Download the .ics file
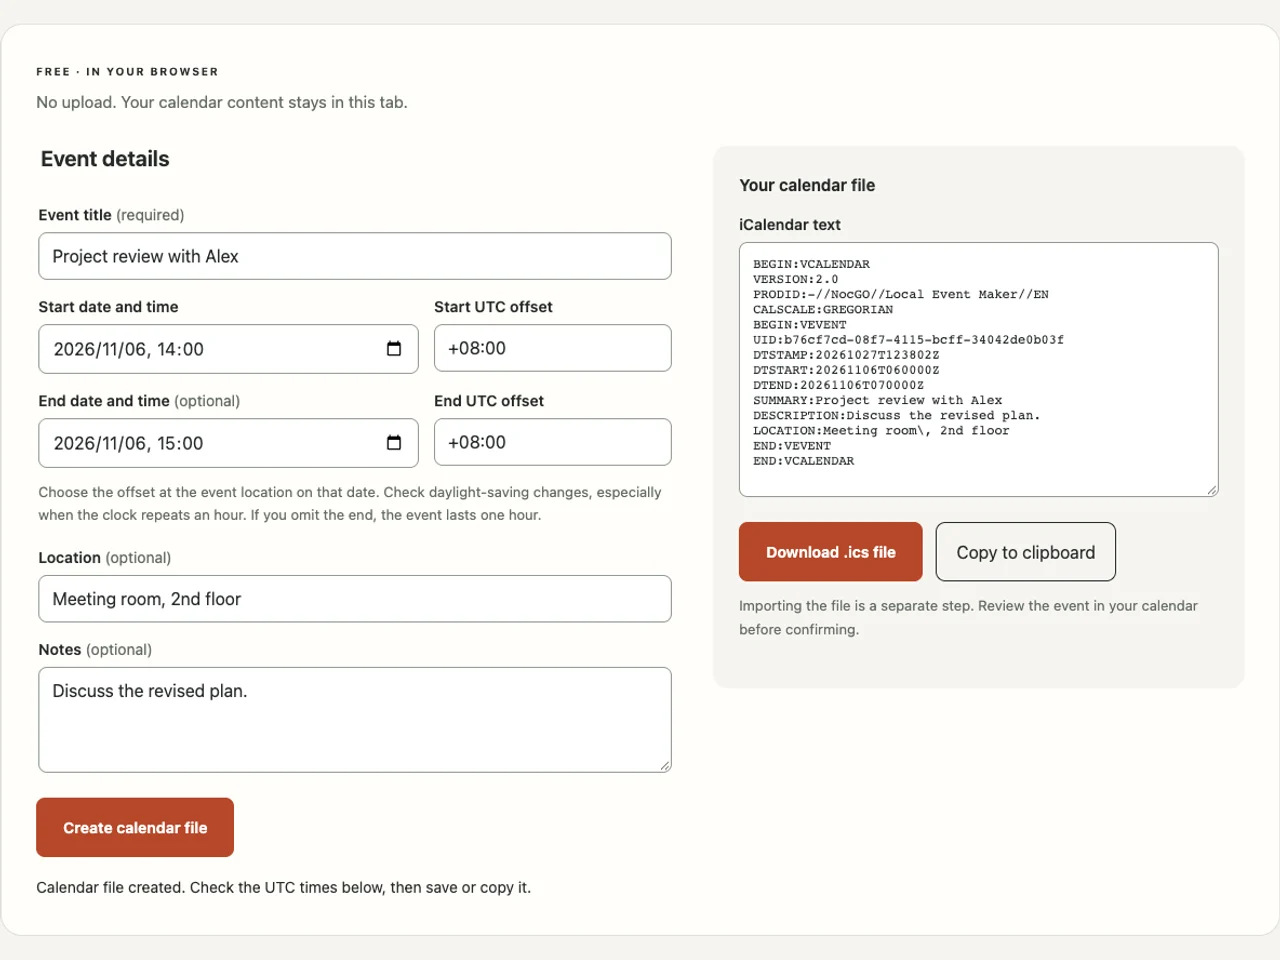 [x=831, y=552]
